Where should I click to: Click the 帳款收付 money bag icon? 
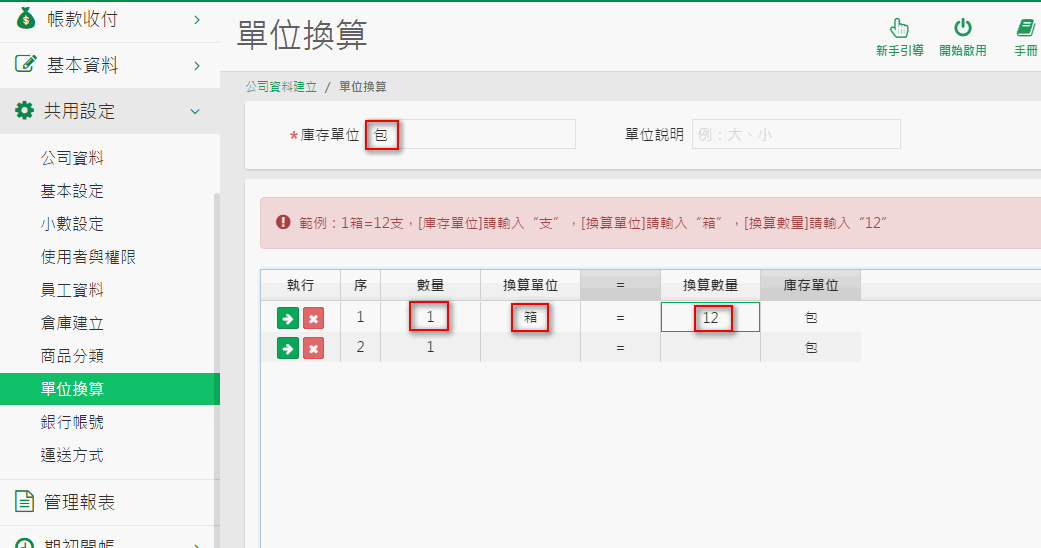coord(25,19)
